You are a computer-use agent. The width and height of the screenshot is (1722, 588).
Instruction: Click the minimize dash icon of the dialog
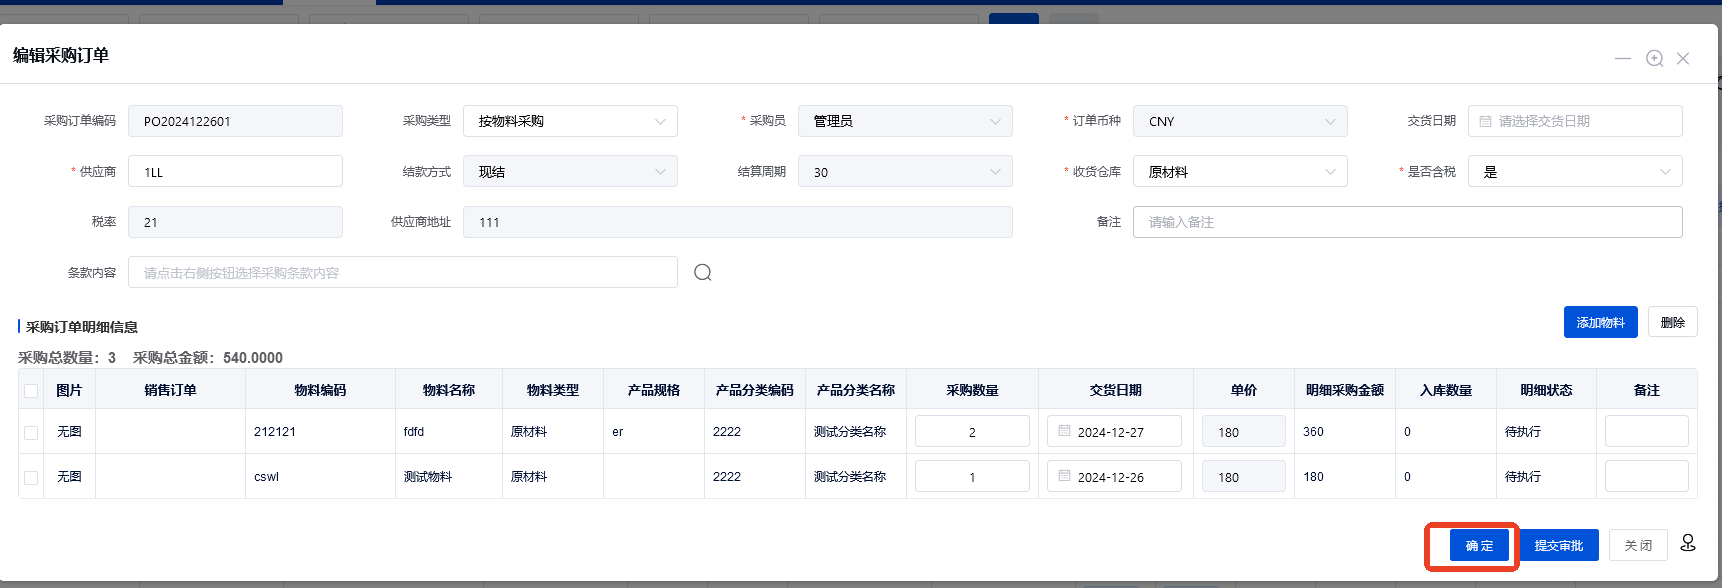[x=1623, y=58]
